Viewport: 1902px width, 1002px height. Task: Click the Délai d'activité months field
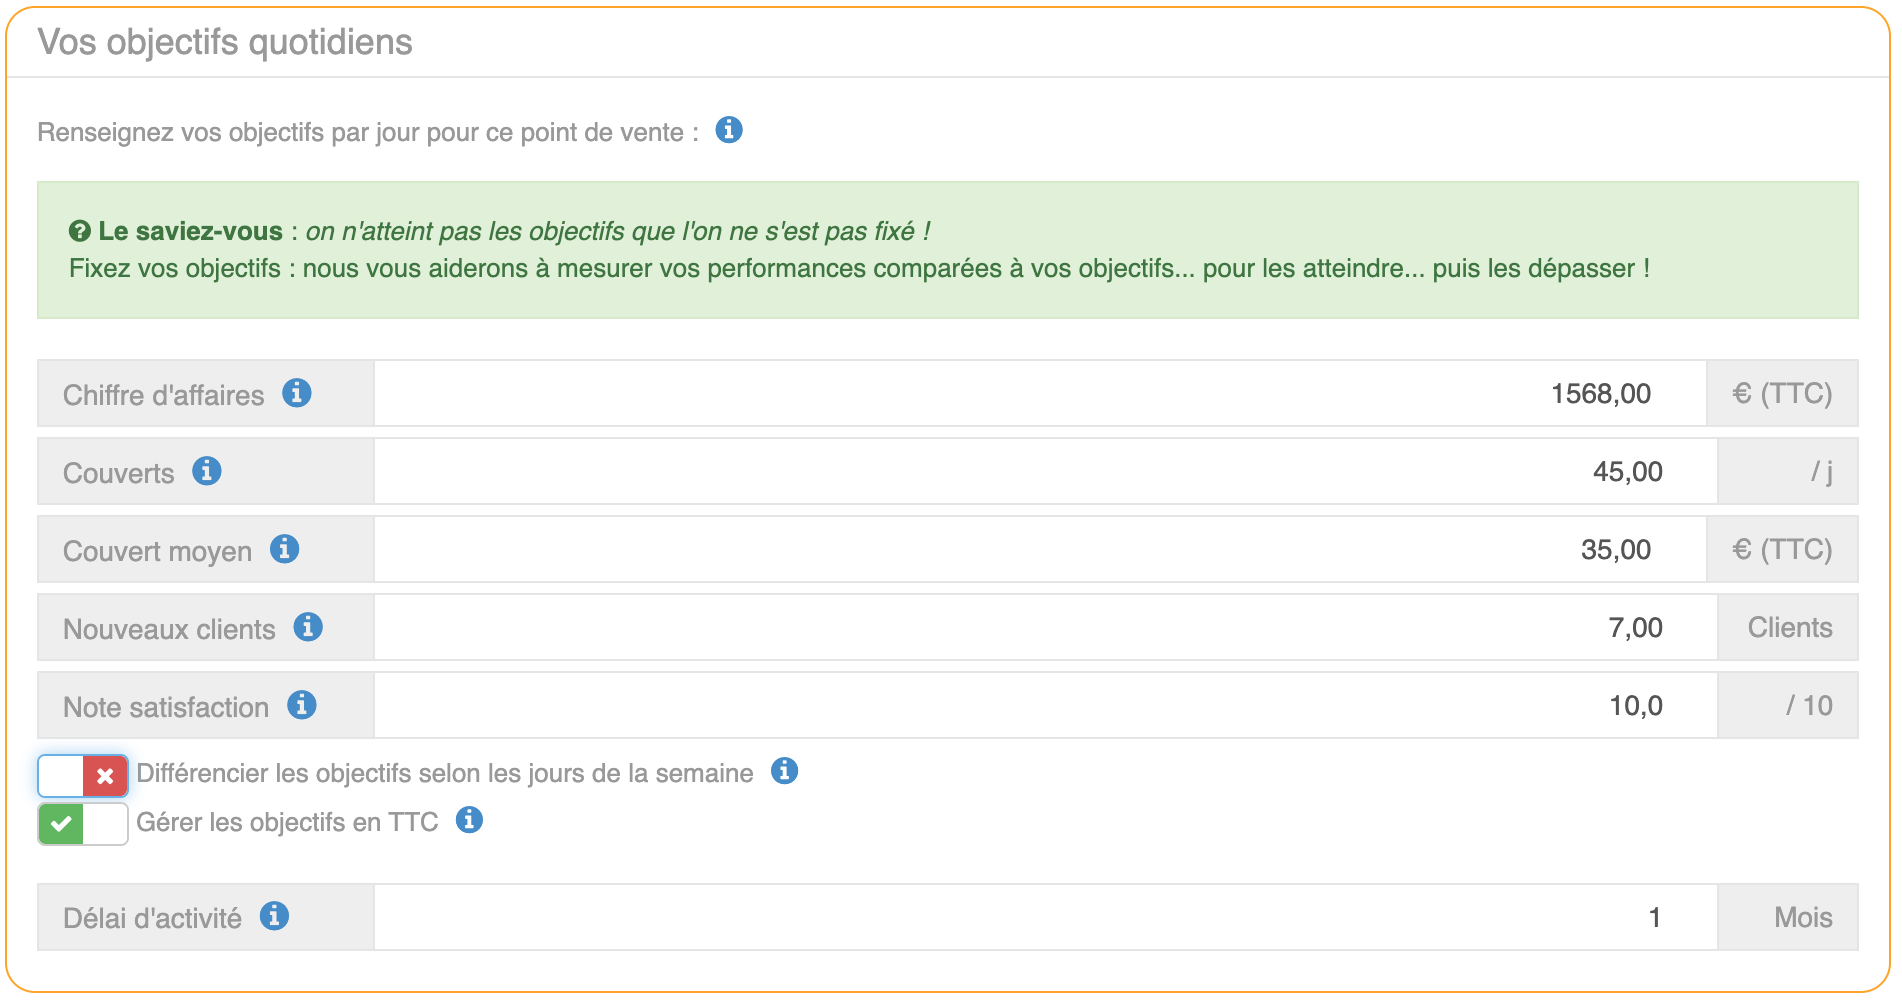pyautogui.click(x=1045, y=917)
